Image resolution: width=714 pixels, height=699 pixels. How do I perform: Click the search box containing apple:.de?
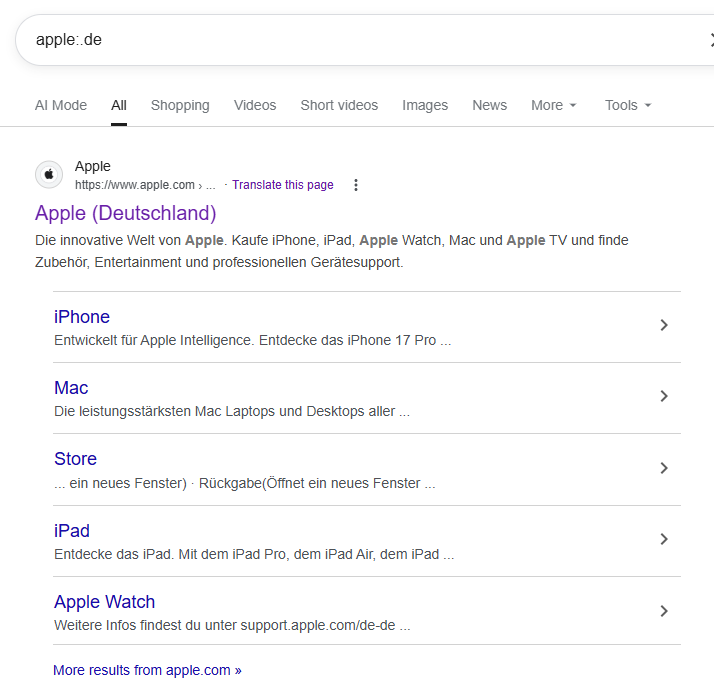click(364, 40)
